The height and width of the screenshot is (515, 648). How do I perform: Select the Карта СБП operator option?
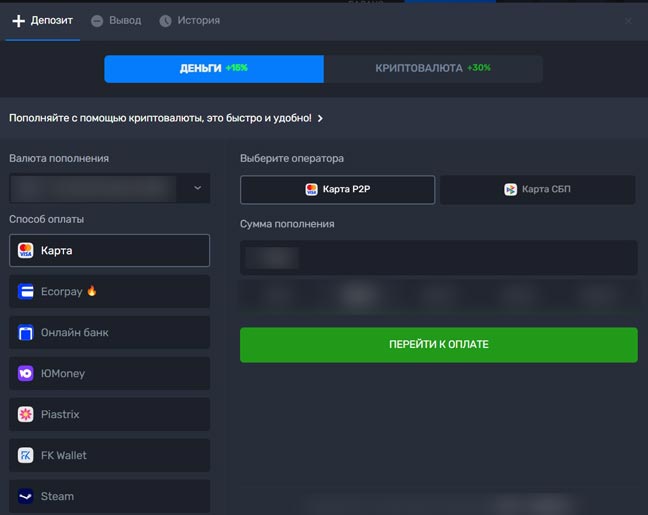(x=537, y=189)
